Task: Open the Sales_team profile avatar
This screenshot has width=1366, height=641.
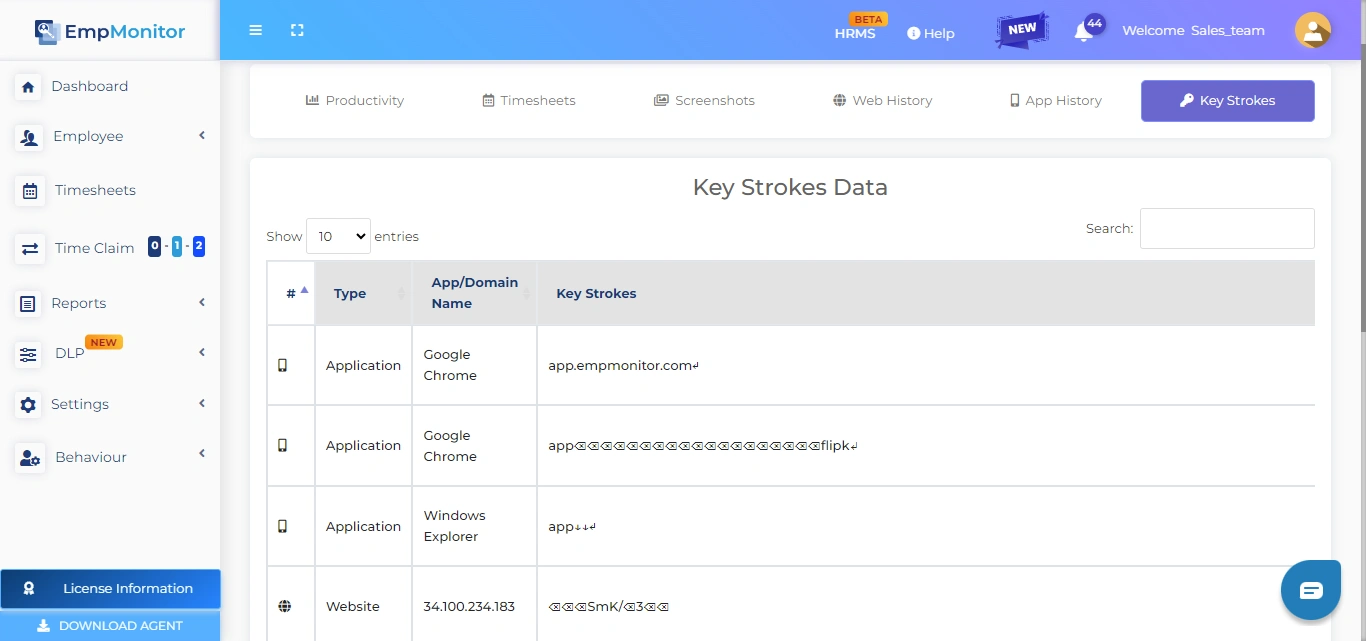Action: point(1313,30)
